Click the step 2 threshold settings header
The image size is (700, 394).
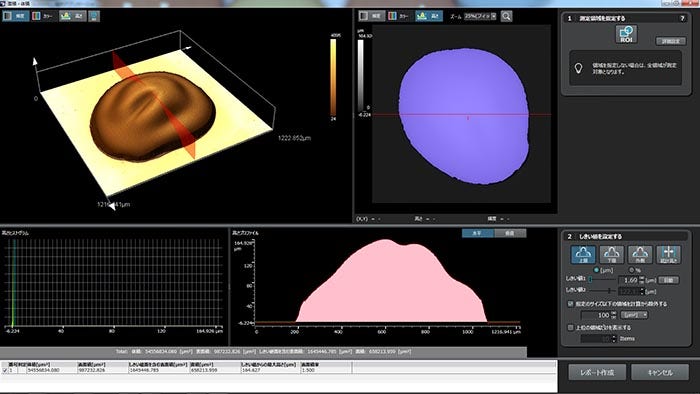(626, 236)
